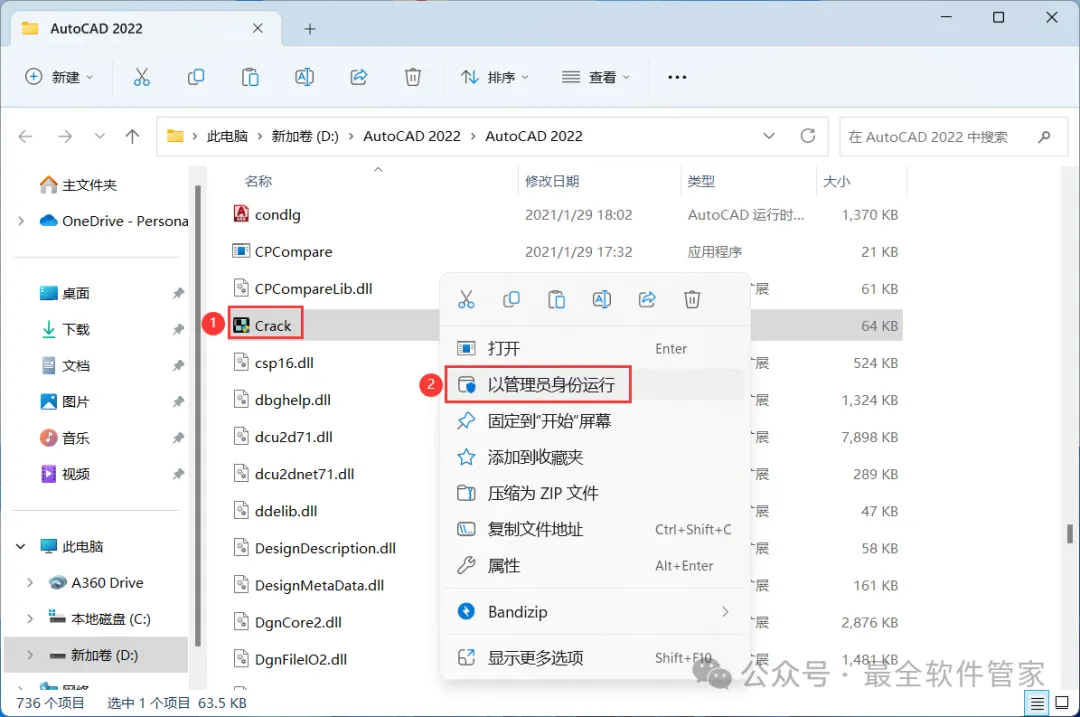Select the condlg file icon
The height and width of the screenshot is (717, 1080).
pyautogui.click(x=240, y=214)
